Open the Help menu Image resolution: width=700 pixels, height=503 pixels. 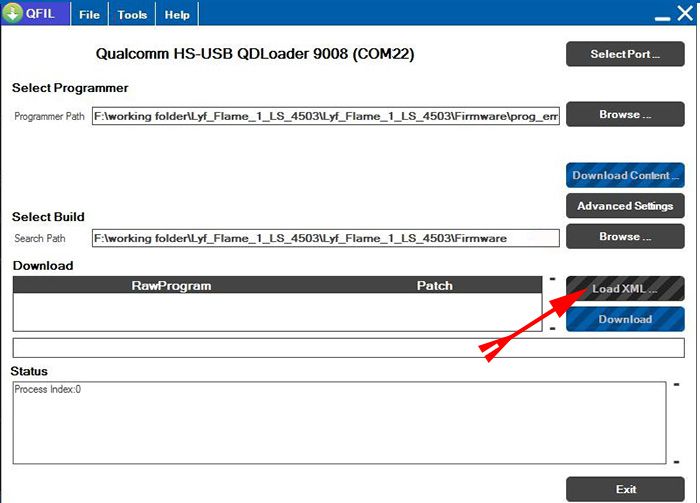coord(177,15)
